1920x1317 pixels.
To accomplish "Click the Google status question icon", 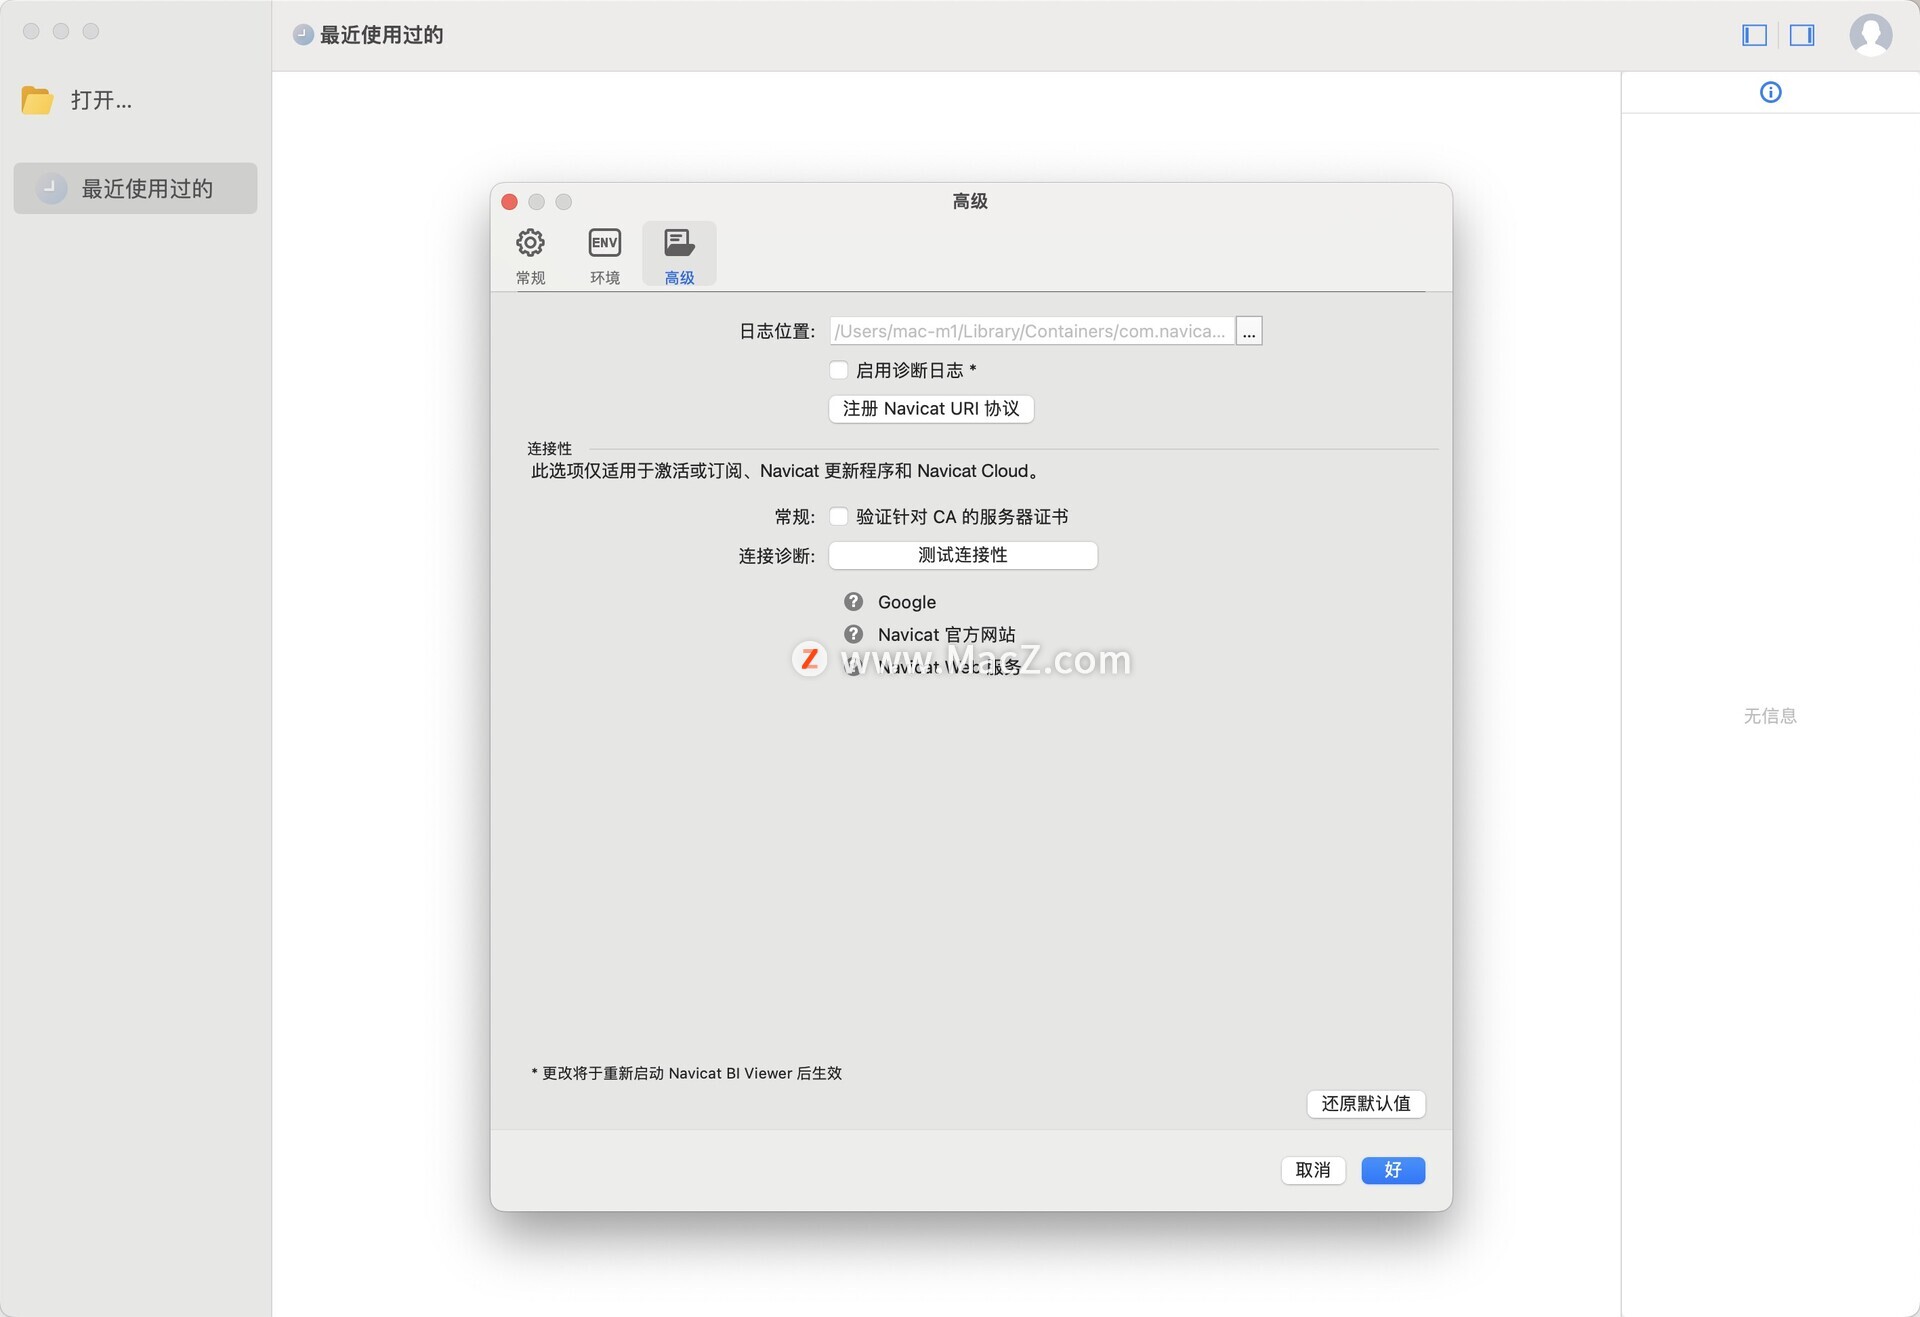I will tap(853, 602).
